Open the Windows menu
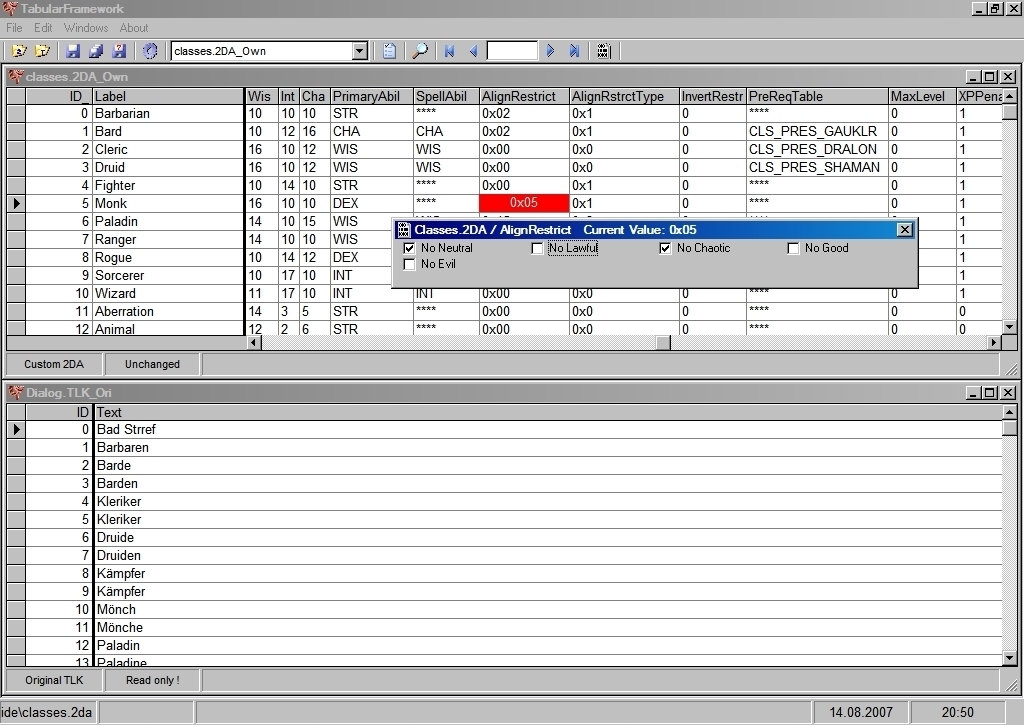 (x=86, y=28)
